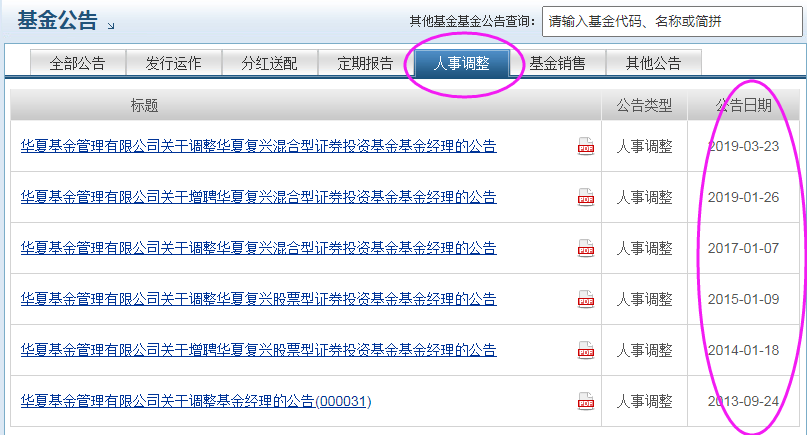The height and width of the screenshot is (435, 807).
Task: Click the date 2013-09-24
Action: (x=743, y=401)
